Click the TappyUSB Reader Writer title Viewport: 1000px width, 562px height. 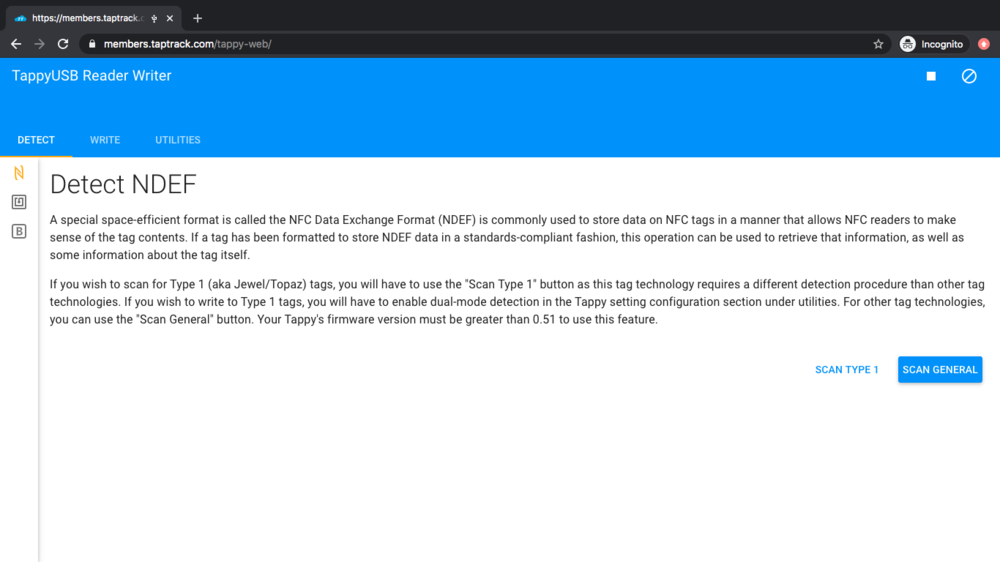pos(92,75)
